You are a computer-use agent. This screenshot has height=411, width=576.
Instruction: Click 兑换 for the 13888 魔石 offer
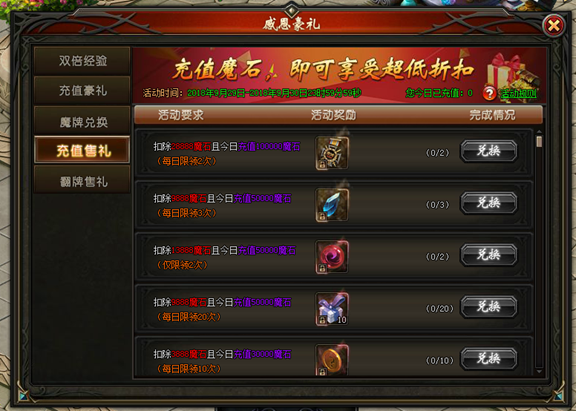point(489,254)
